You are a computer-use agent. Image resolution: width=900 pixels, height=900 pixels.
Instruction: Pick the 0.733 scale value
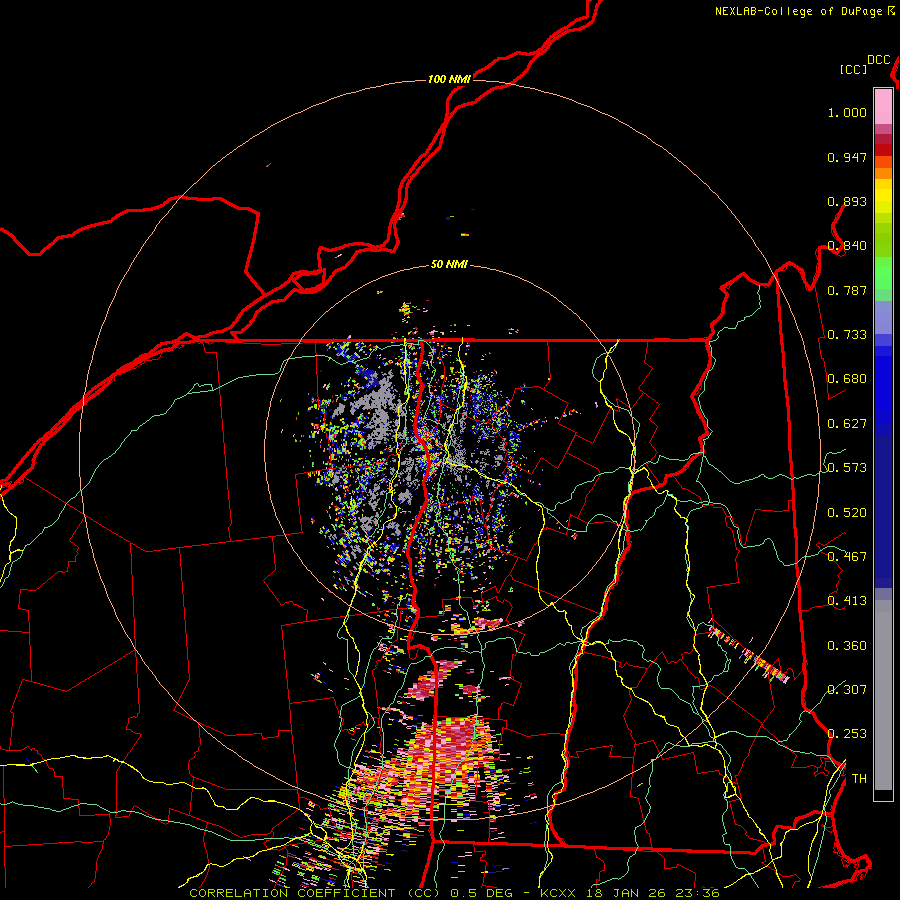pyautogui.click(x=847, y=335)
